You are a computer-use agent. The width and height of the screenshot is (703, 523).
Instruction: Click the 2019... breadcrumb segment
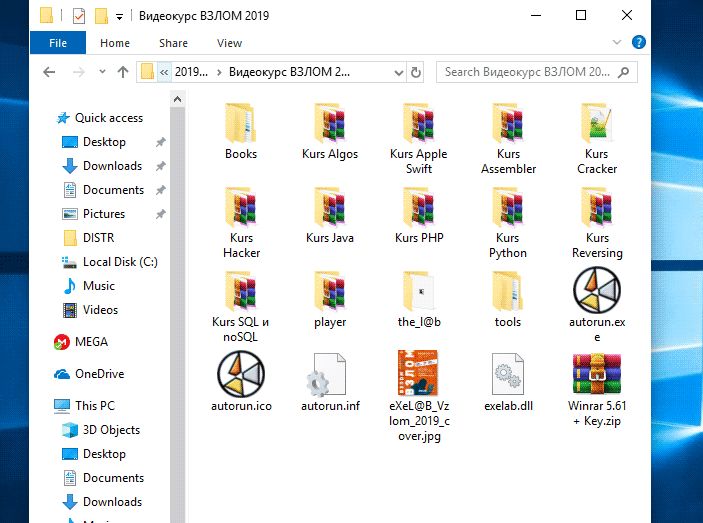pos(191,72)
